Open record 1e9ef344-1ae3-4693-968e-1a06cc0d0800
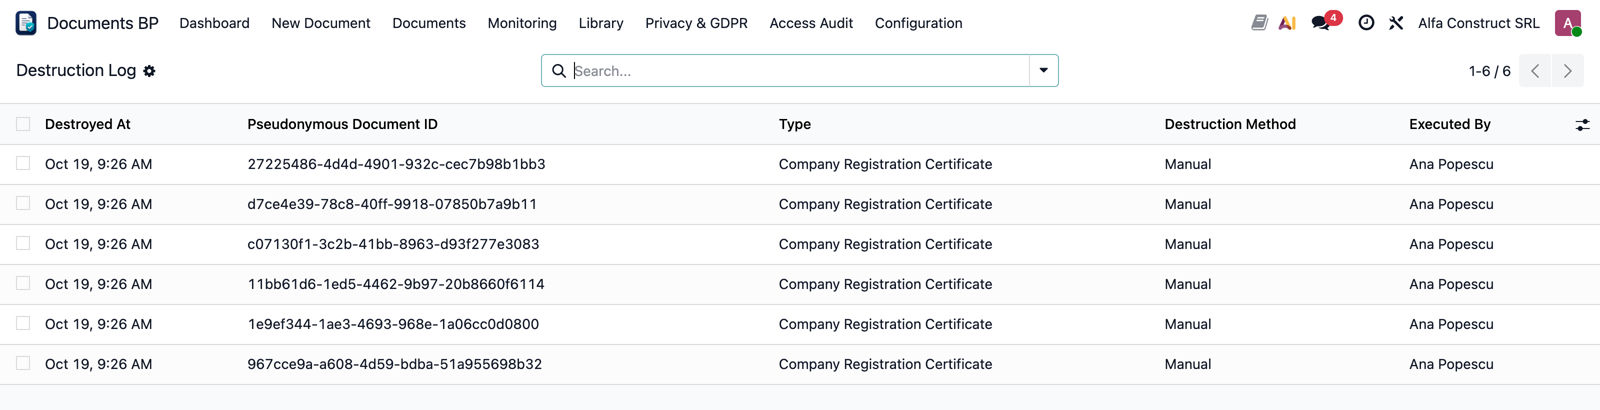The image size is (1600, 410). 393,324
